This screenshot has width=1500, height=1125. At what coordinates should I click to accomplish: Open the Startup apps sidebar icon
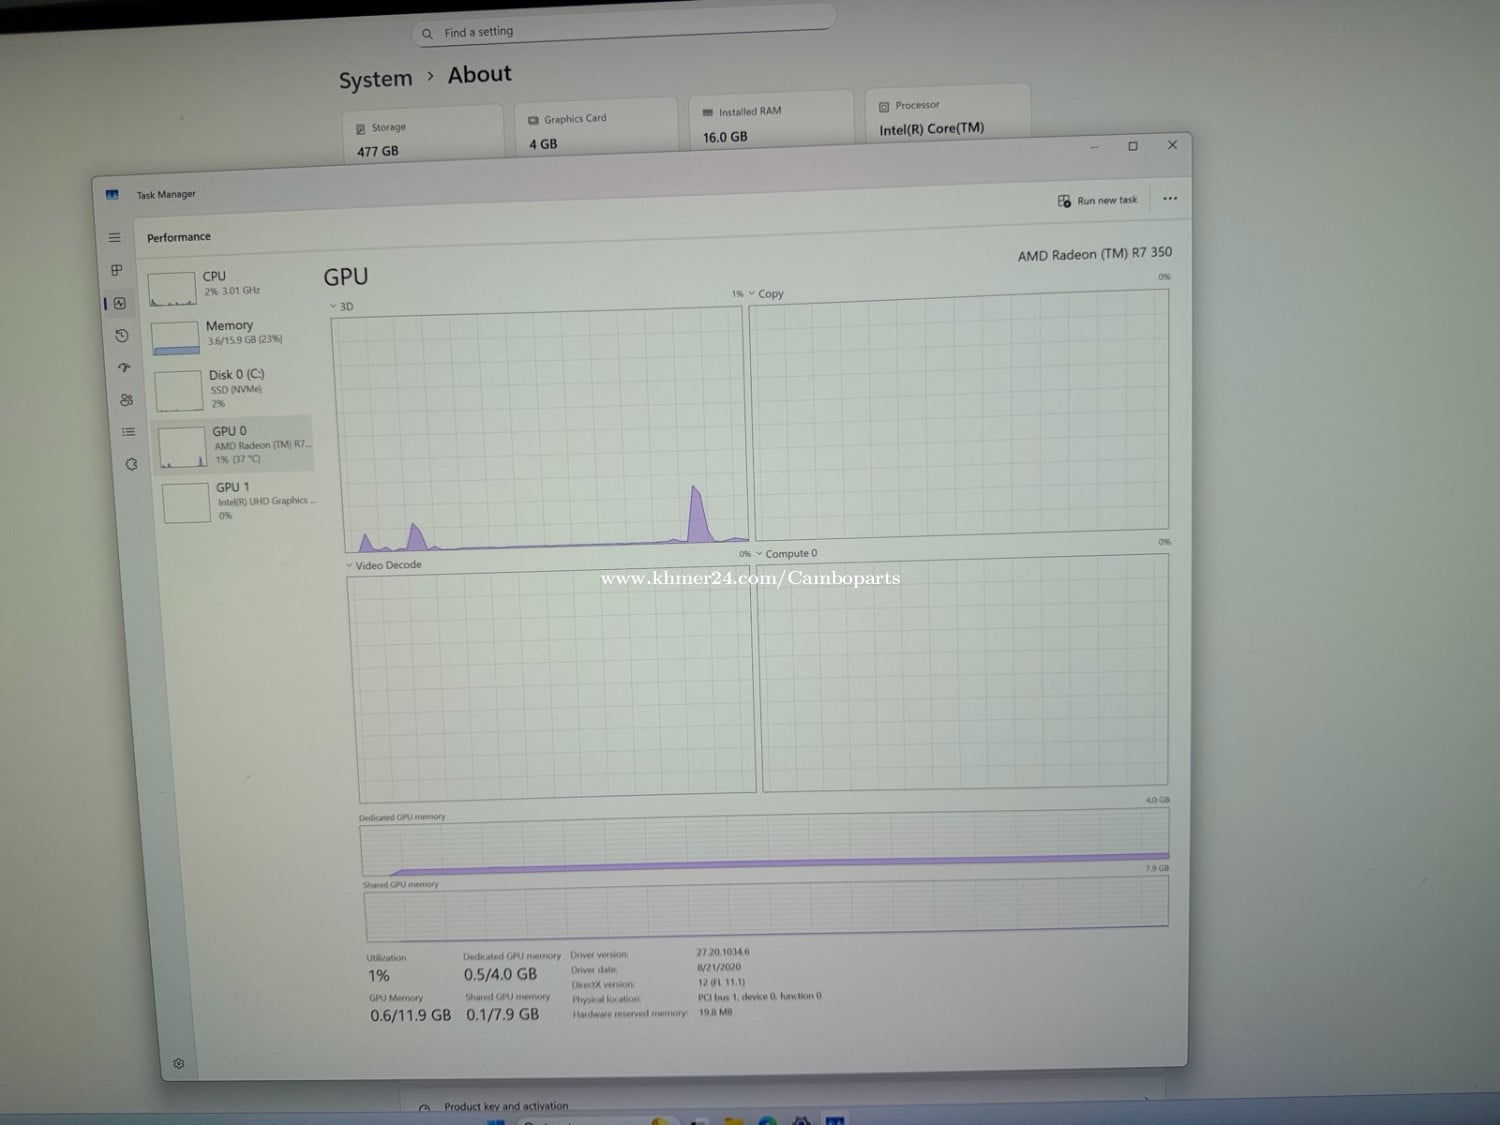pyautogui.click(x=124, y=368)
